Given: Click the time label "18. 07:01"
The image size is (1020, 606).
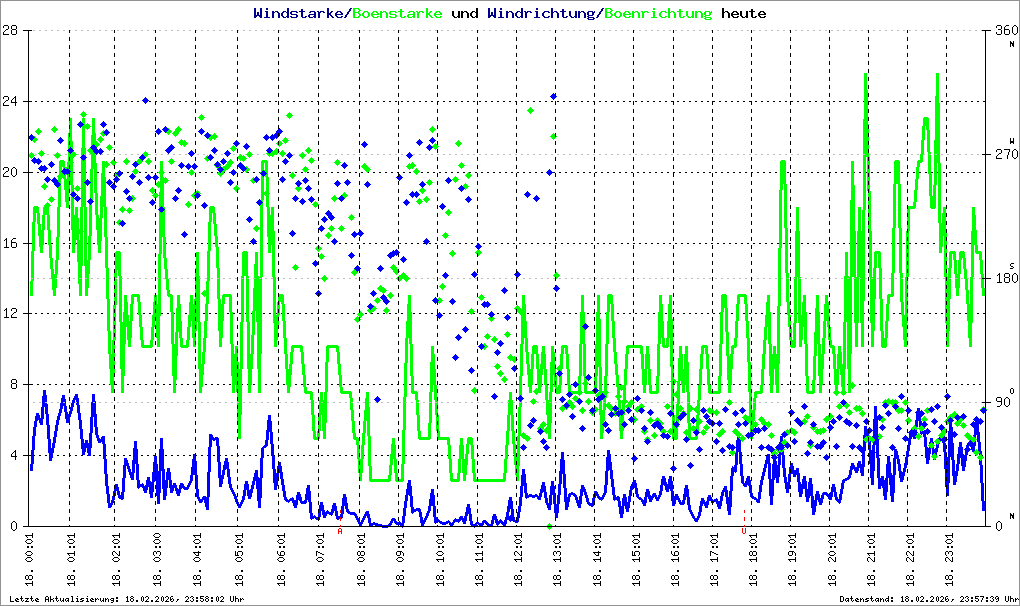Looking at the screenshot, I should 319,560.
